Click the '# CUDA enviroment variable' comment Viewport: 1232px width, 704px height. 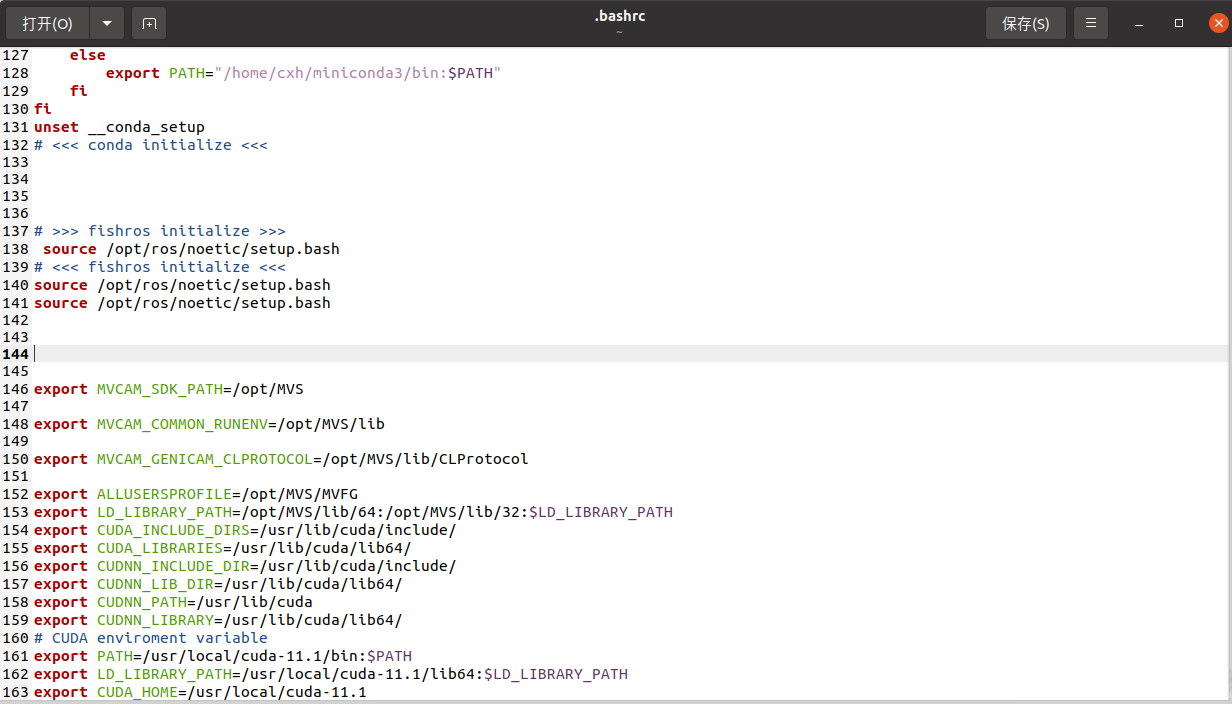tap(150, 638)
